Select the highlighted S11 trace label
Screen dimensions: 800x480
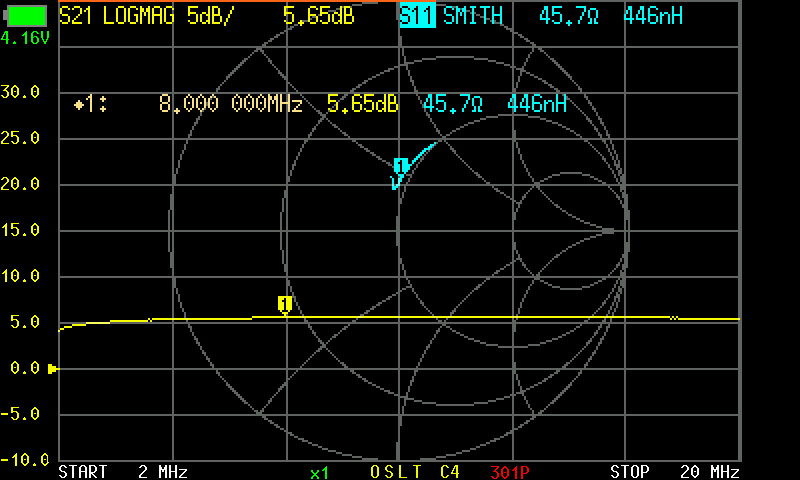pyautogui.click(x=417, y=16)
